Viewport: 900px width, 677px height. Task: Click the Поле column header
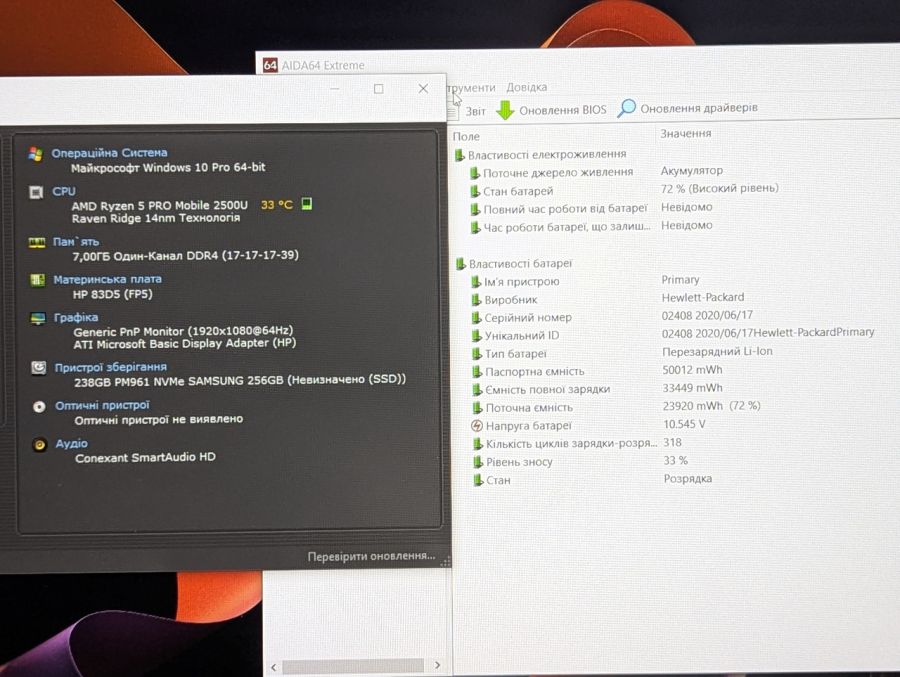click(x=466, y=137)
